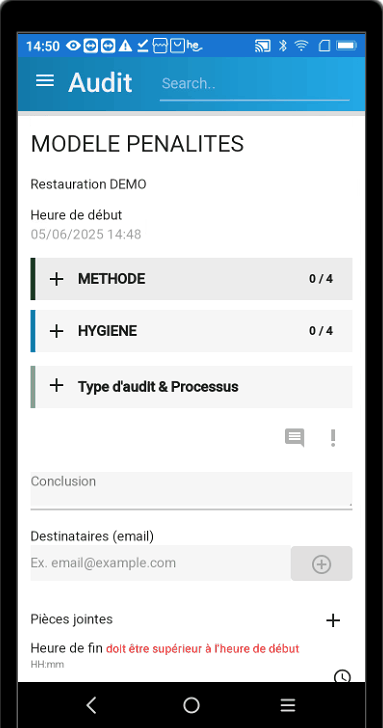Click the cast icon in status bar
This screenshot has width=383, height=728.
tap(263, 46)
